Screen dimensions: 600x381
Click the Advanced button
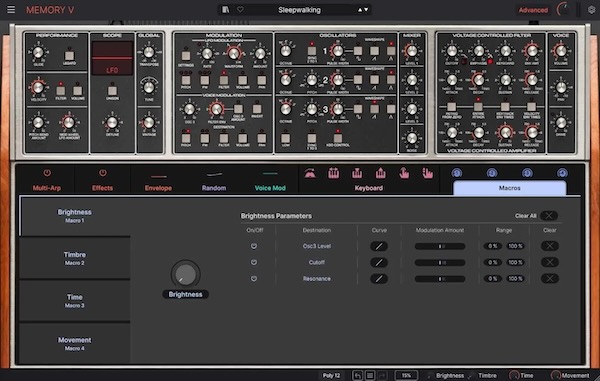[533, 10]
